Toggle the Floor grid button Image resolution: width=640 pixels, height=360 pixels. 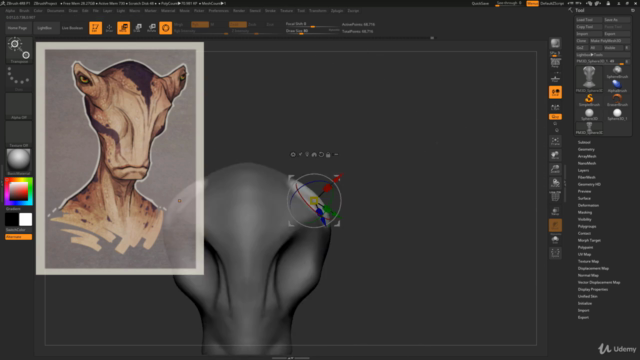(555, 78)
